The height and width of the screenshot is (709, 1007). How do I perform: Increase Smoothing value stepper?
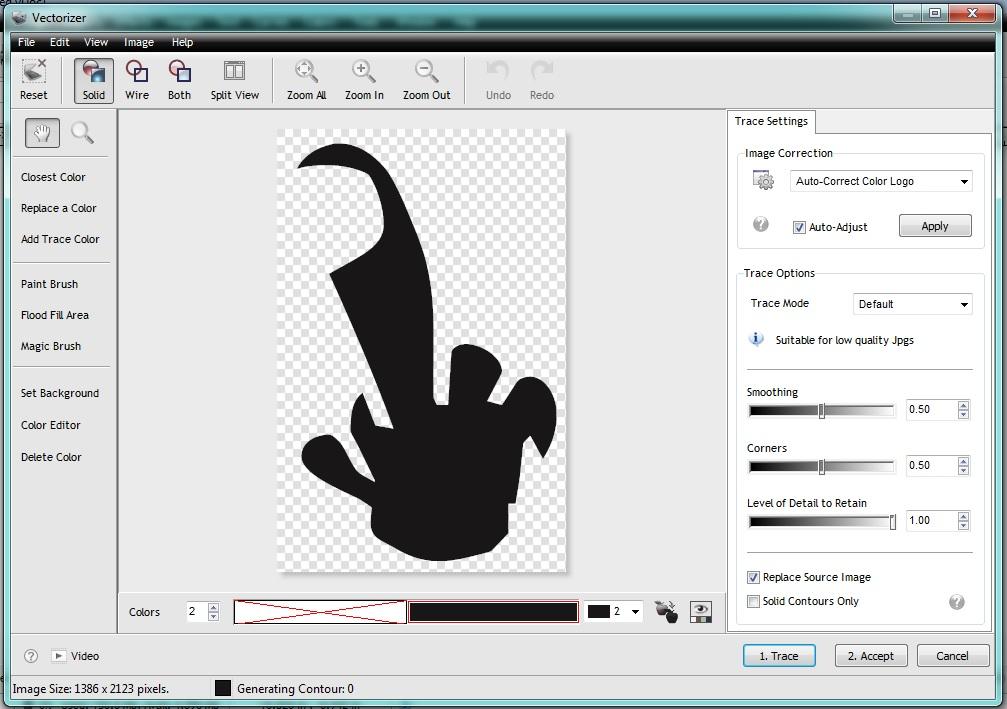[x=963, y=405]
